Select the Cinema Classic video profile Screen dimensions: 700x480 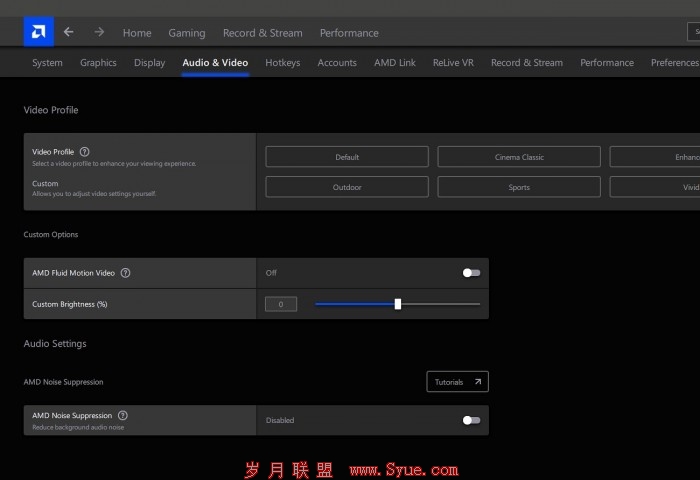[x=519, y=157]
